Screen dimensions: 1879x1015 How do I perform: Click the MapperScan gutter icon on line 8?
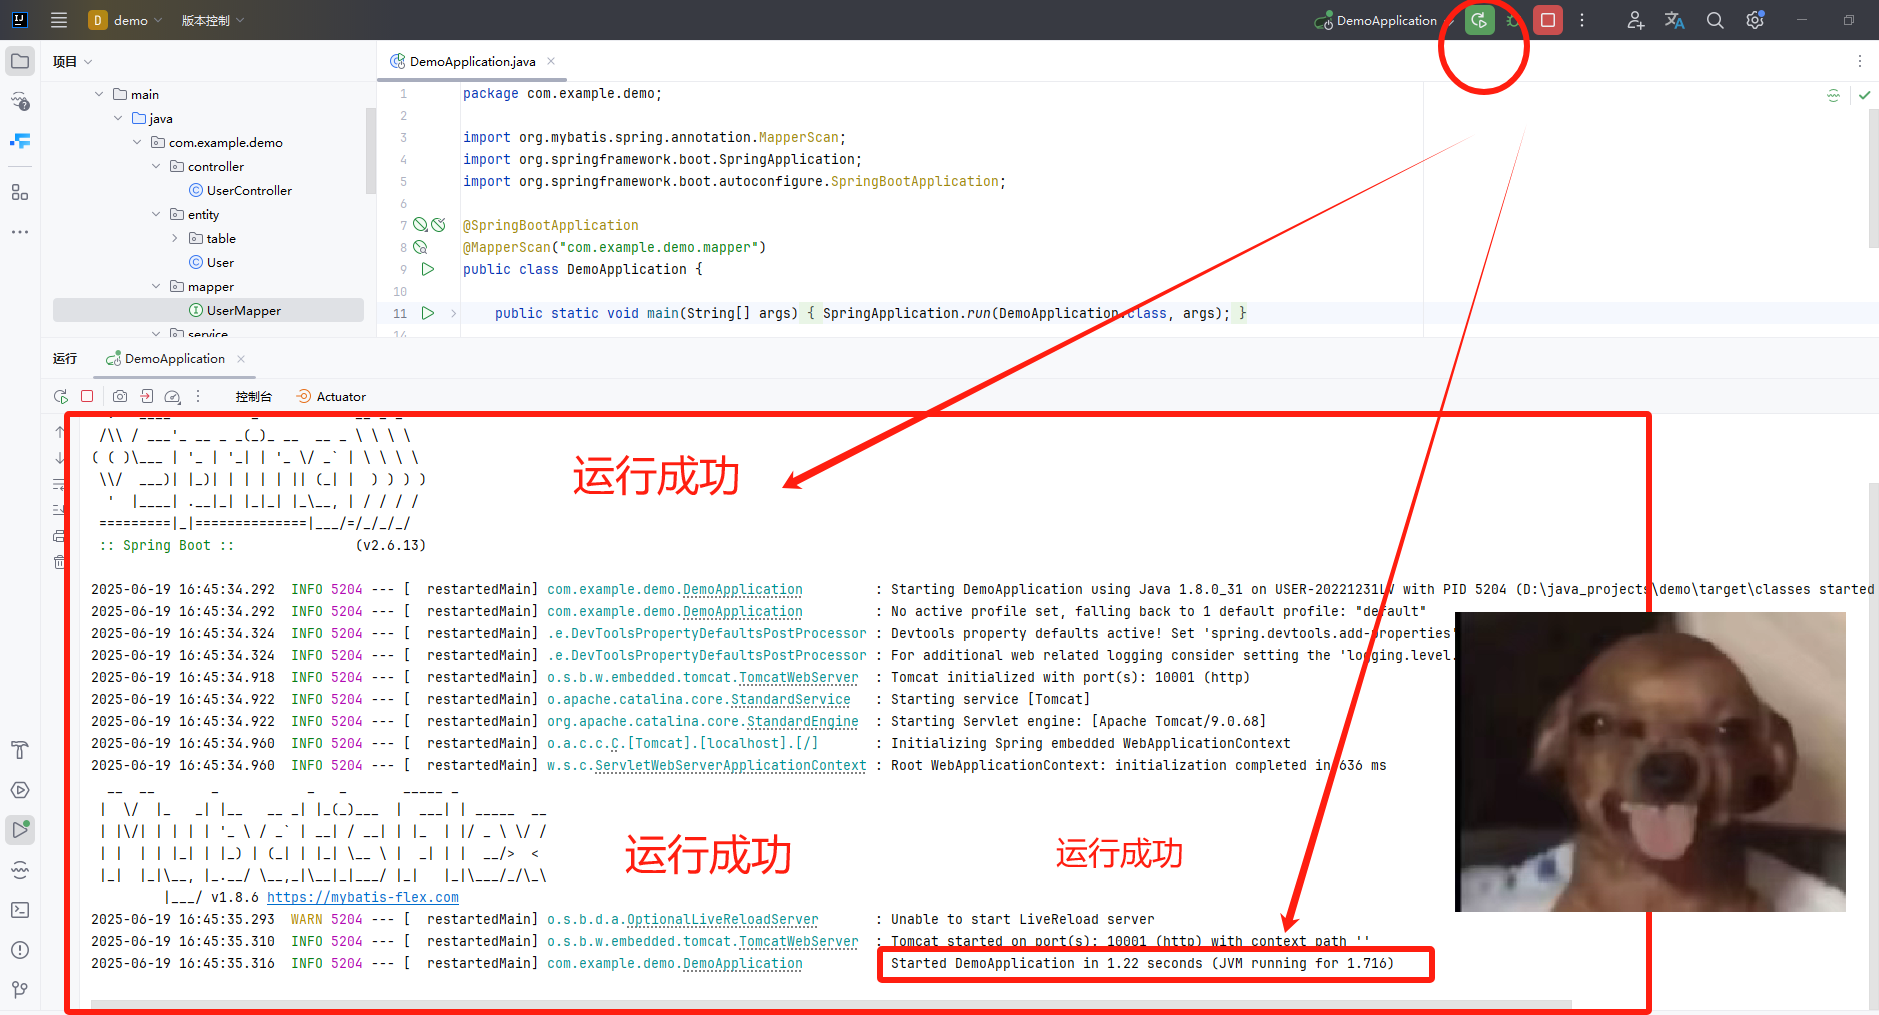pos(421,247)
